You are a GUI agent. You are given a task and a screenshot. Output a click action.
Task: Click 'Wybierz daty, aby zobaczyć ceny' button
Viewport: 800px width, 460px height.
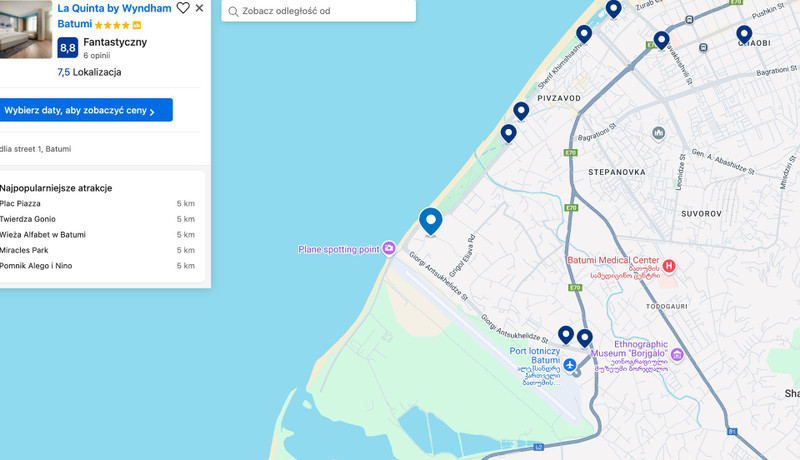tap(86, 110)
